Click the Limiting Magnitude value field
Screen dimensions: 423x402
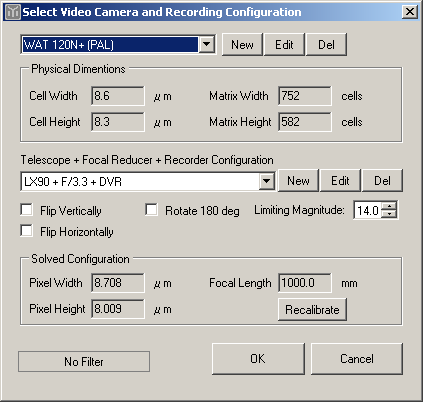click(368, 210)
